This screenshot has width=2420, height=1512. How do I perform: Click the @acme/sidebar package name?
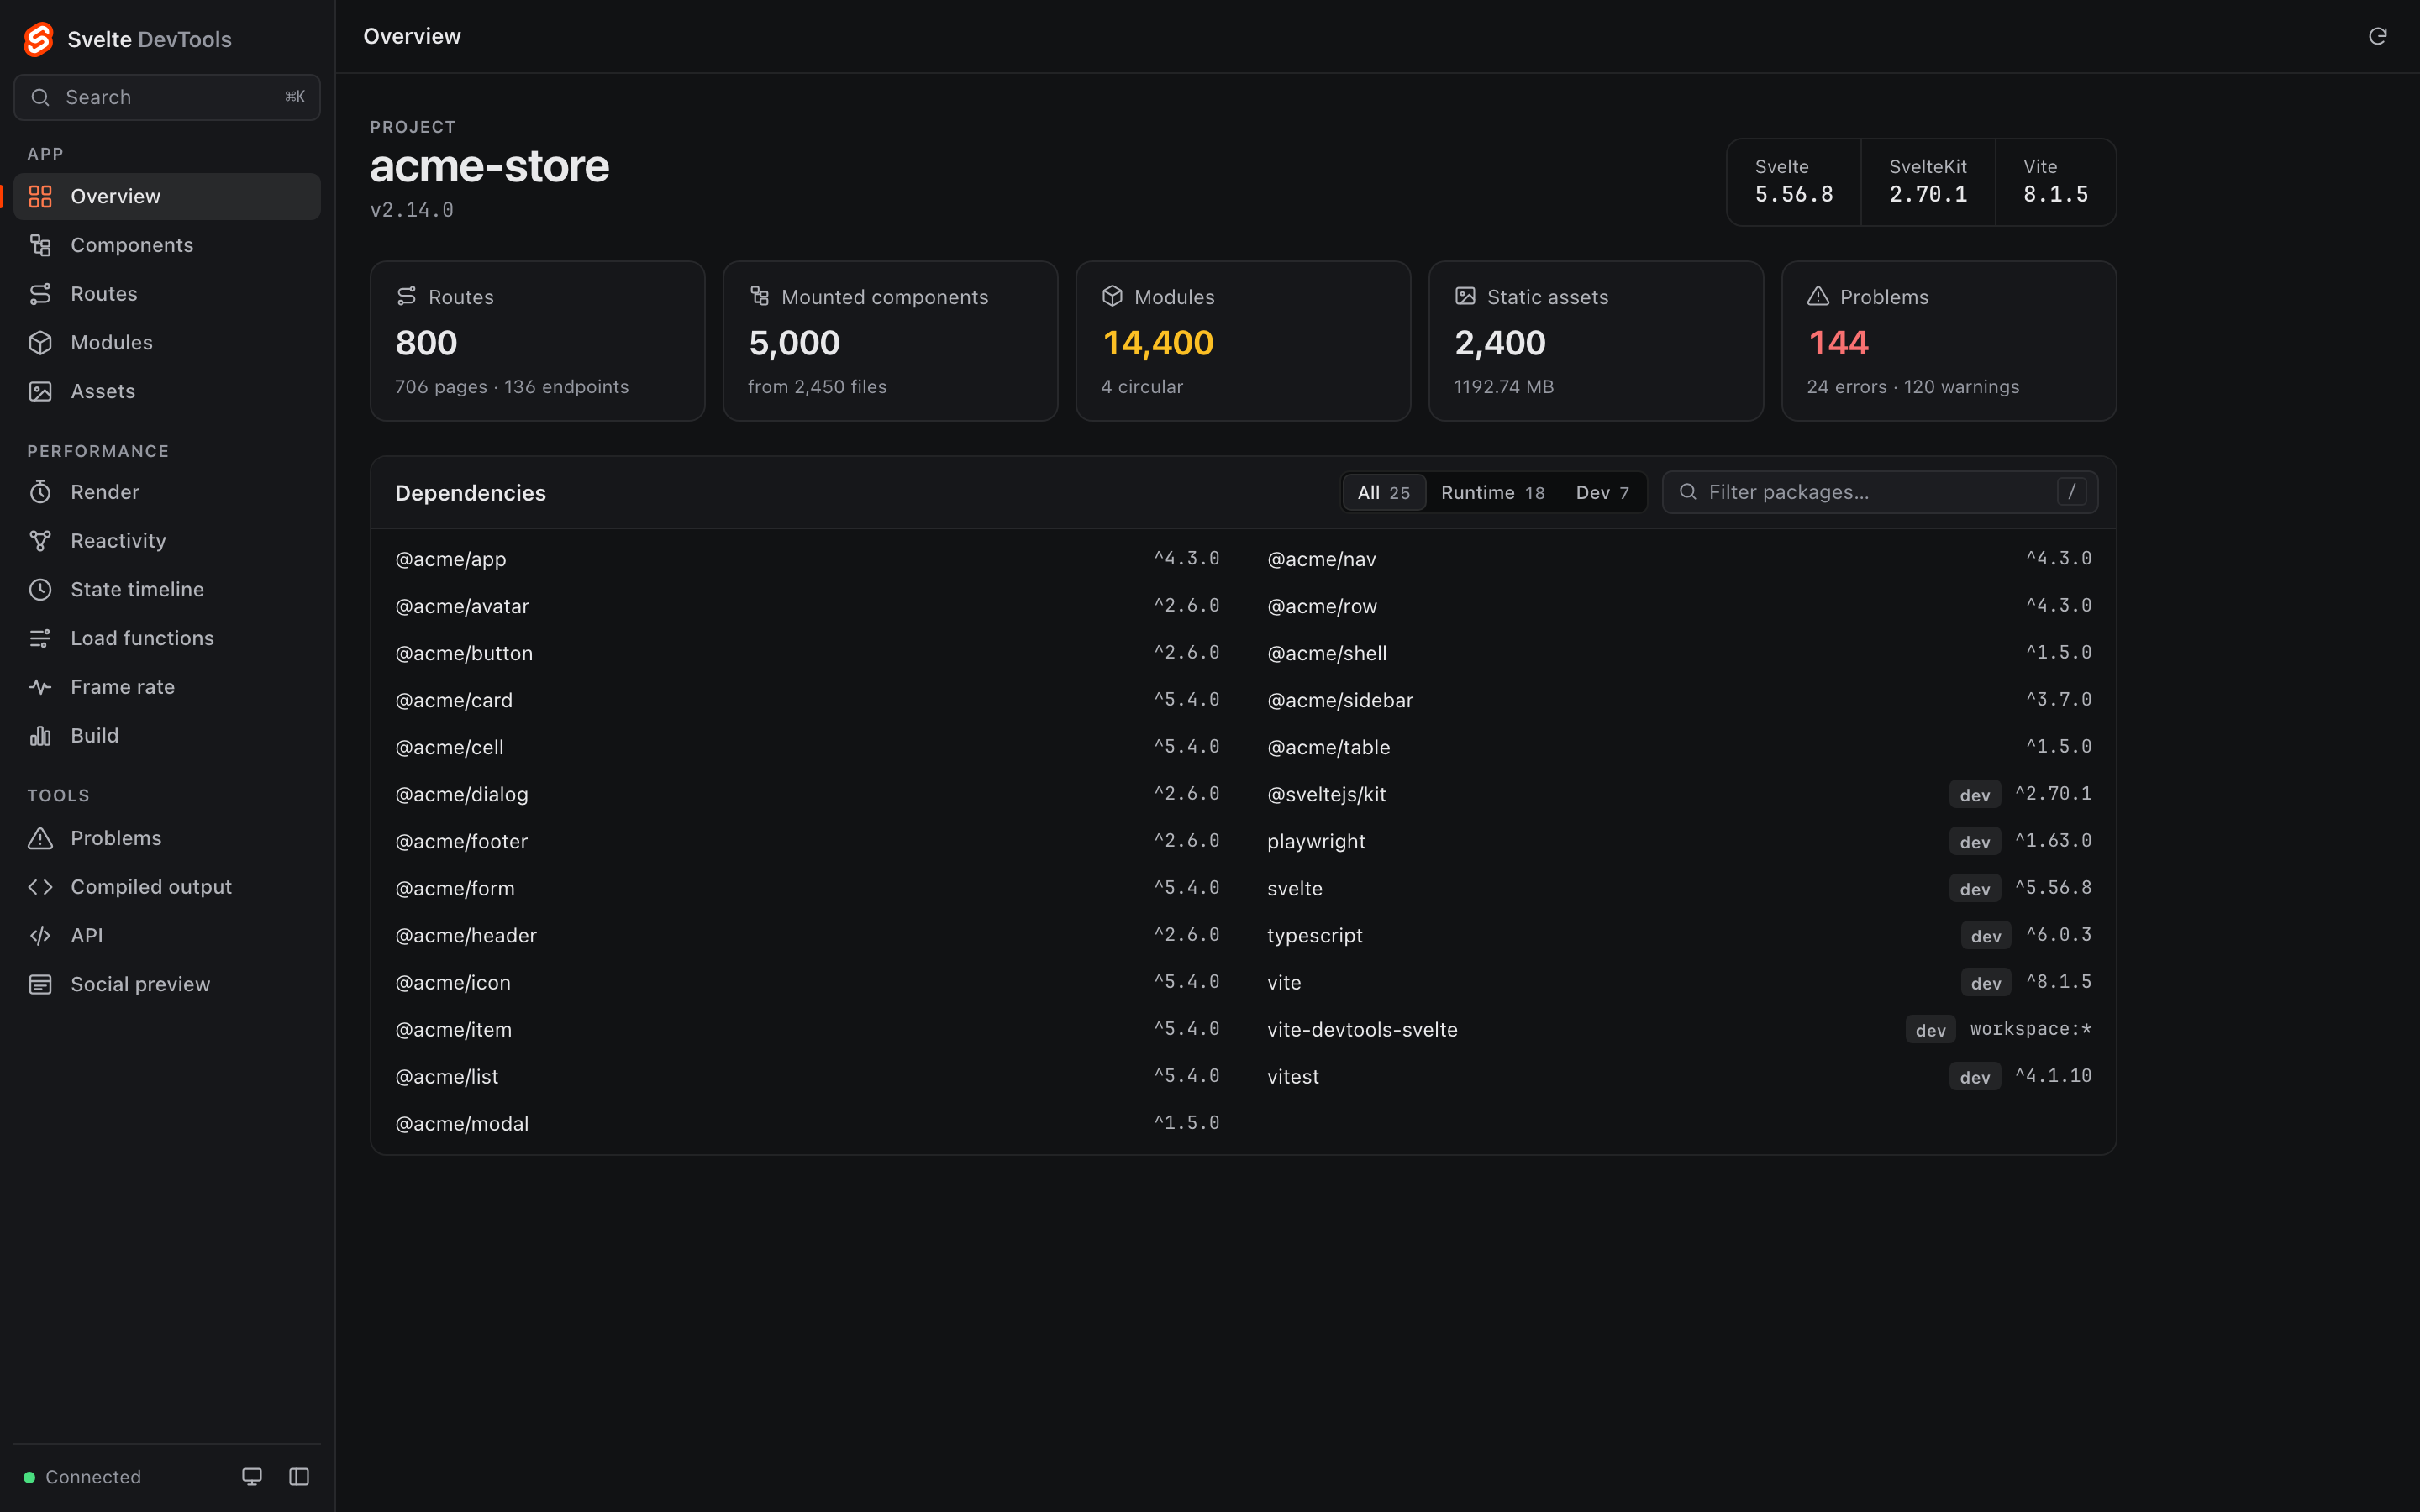1340,700
